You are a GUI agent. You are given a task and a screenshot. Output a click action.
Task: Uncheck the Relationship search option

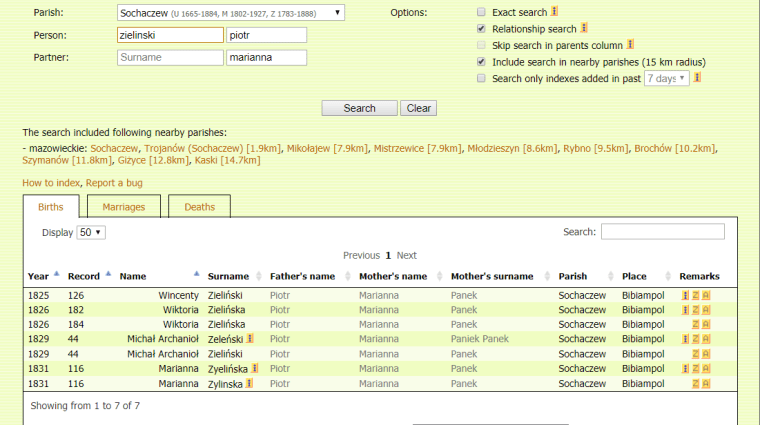481,29
